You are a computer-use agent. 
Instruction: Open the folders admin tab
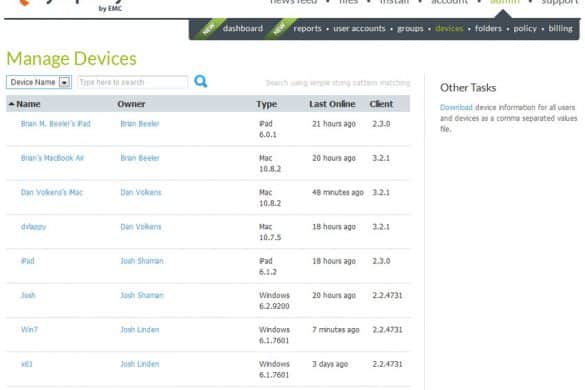pos(488,28)
